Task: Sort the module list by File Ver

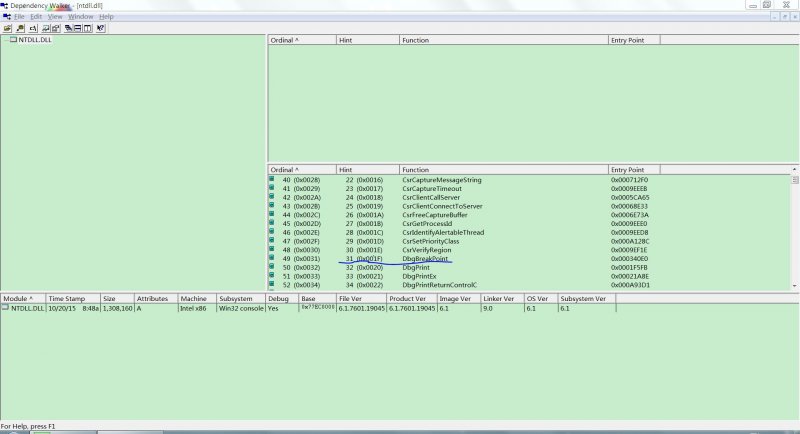Action: [x=361, y=298]
